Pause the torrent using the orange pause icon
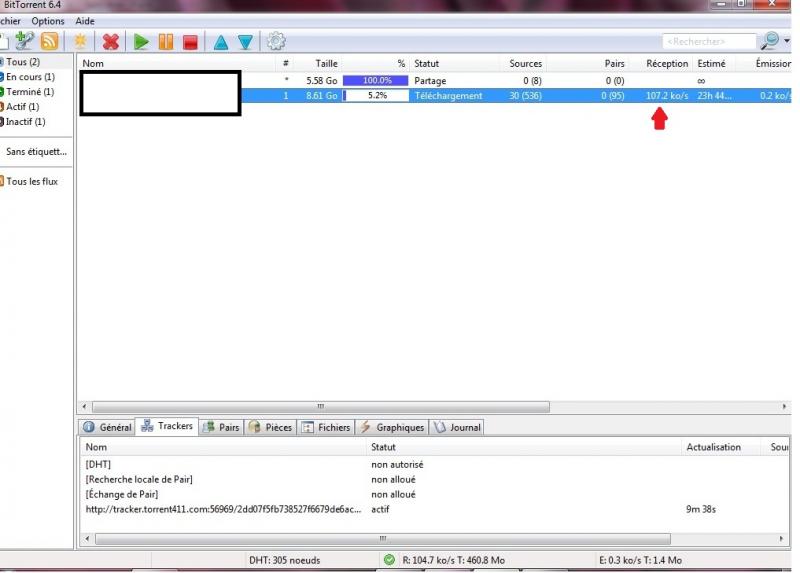The width and height of the screenshot is (800, 573). coord(166,41)
